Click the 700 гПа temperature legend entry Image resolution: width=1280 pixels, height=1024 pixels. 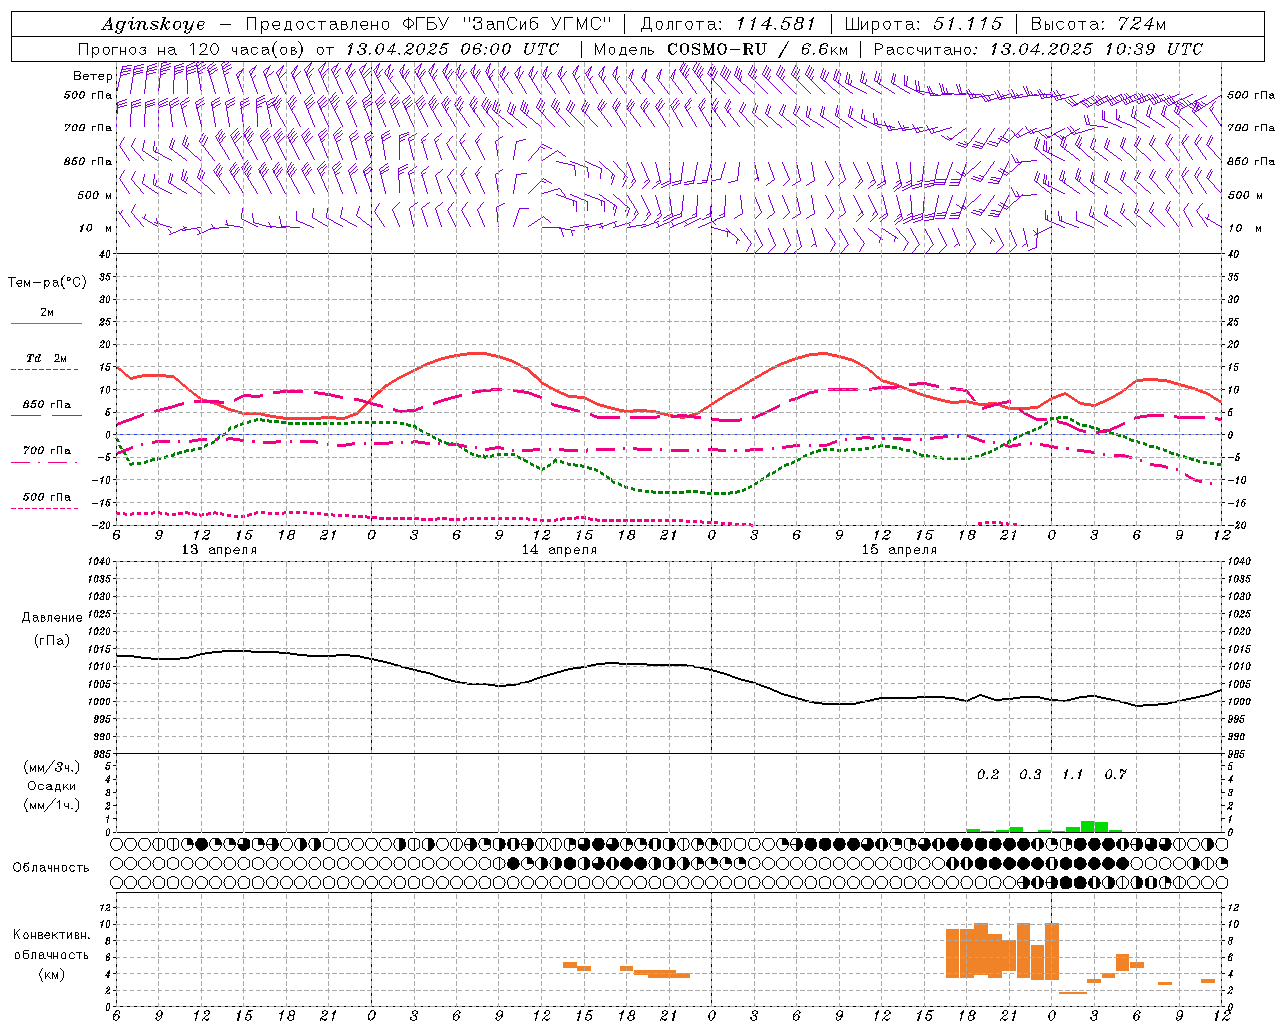click(47, 451)
